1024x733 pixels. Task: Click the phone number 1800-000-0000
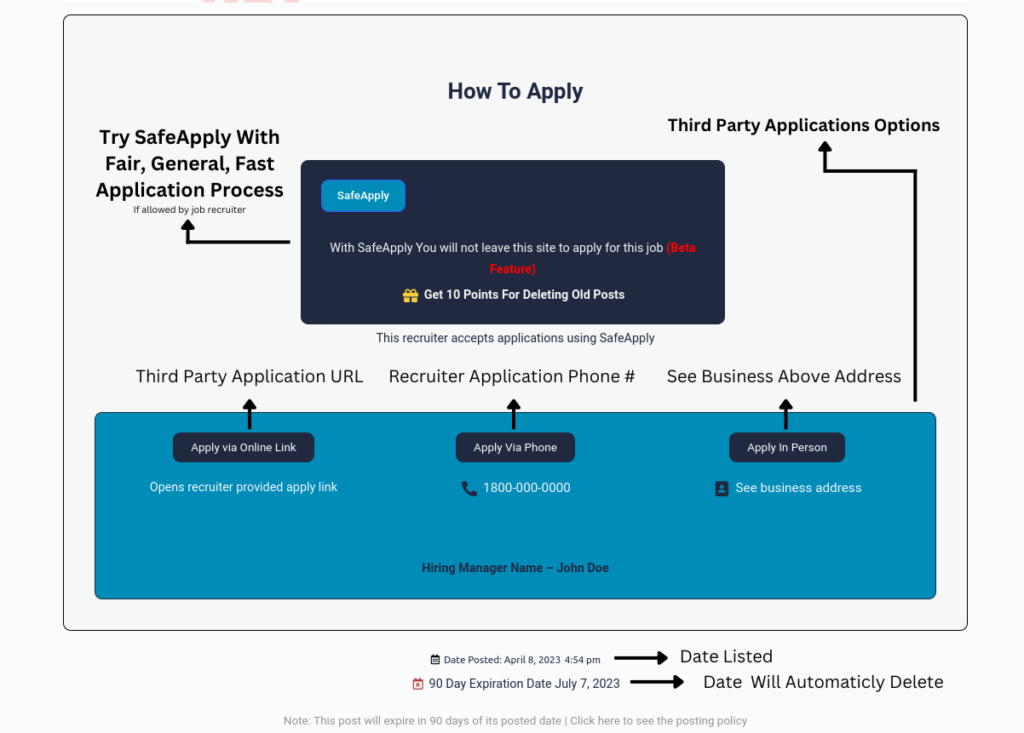526,488
